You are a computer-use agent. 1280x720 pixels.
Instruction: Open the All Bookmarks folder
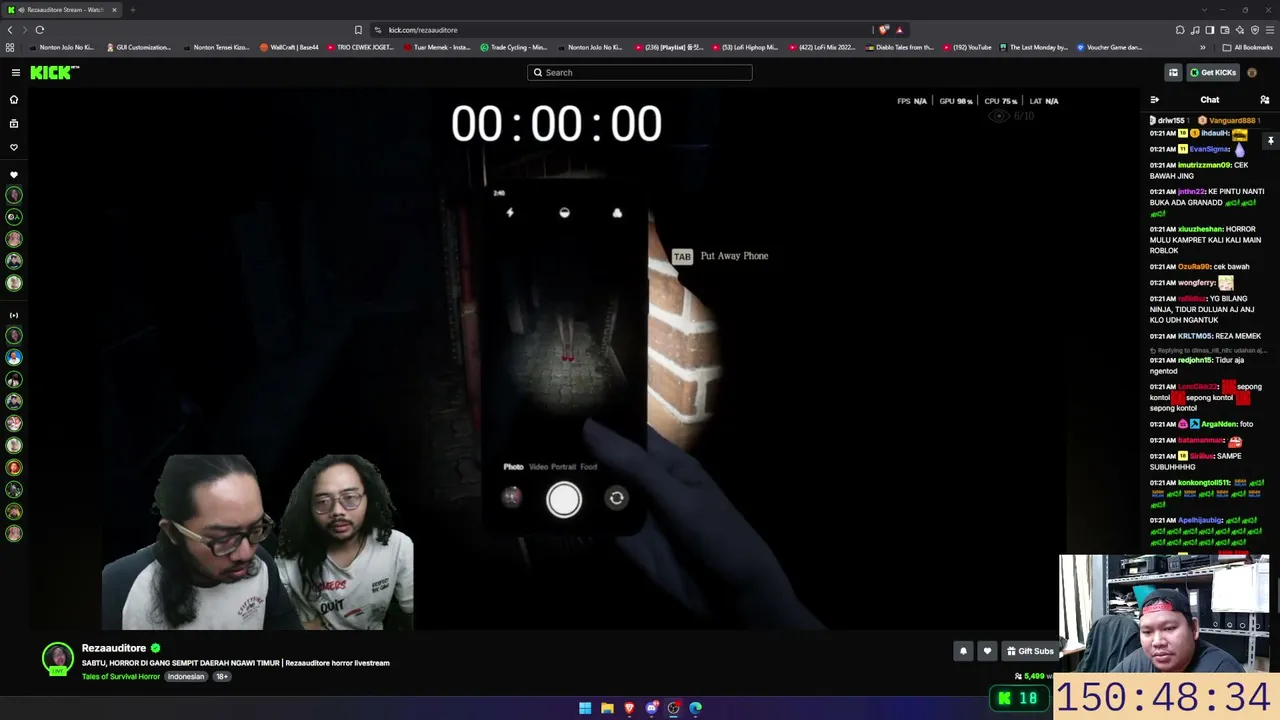point(1247,47)
